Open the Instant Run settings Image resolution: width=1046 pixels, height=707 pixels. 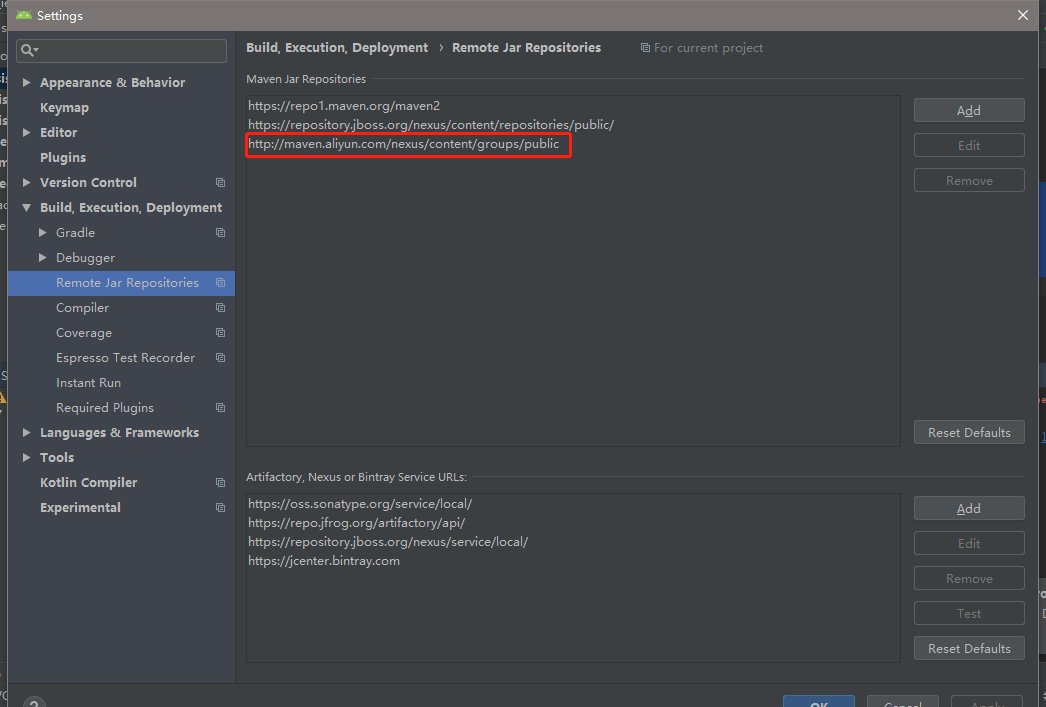88,383
